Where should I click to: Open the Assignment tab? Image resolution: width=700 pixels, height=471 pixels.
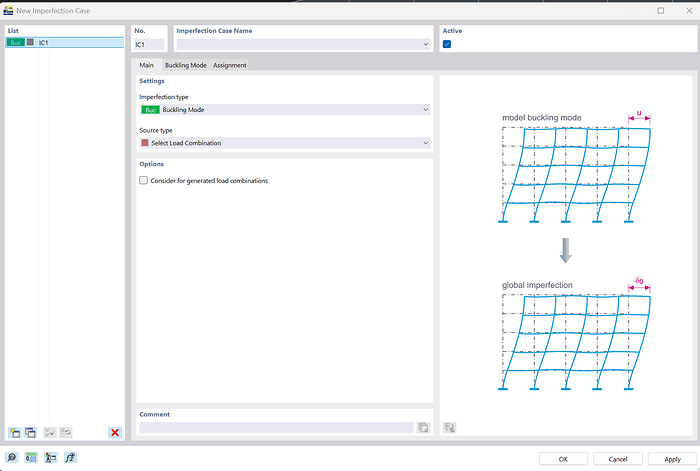click(229, 65)
